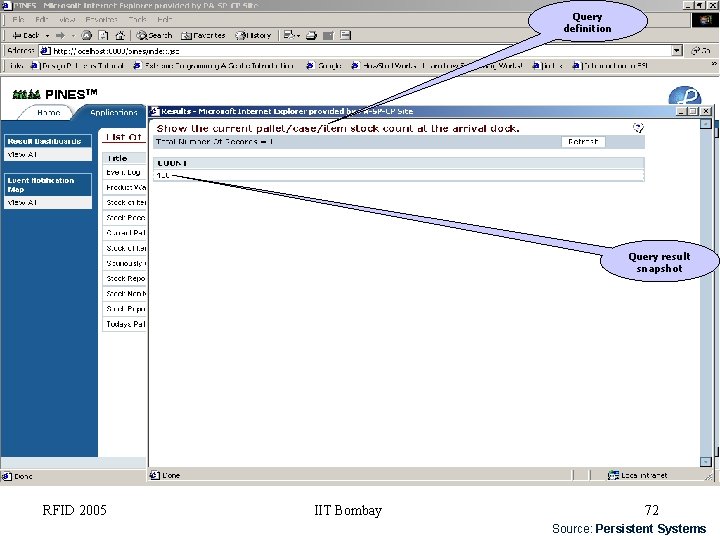Image resolution: width=720 pixels, height=540 pixels.
Task: Click the help icon at Results window top right
Action: coord(638,128)
